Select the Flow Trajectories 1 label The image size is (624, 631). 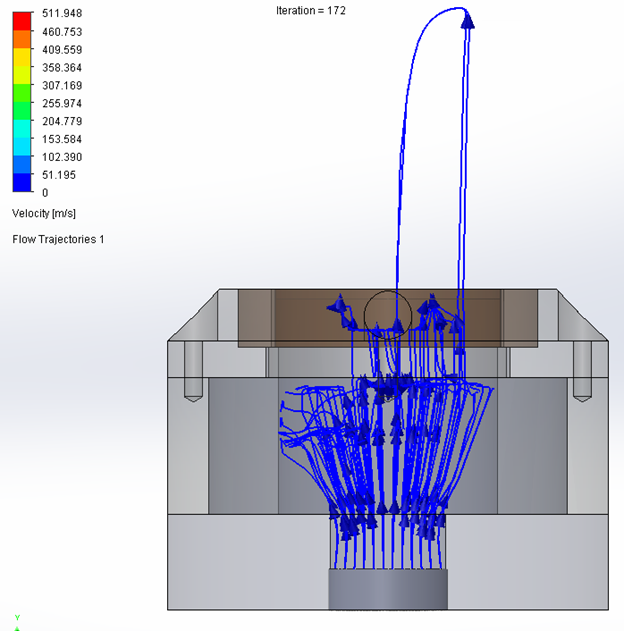[58, 239]
